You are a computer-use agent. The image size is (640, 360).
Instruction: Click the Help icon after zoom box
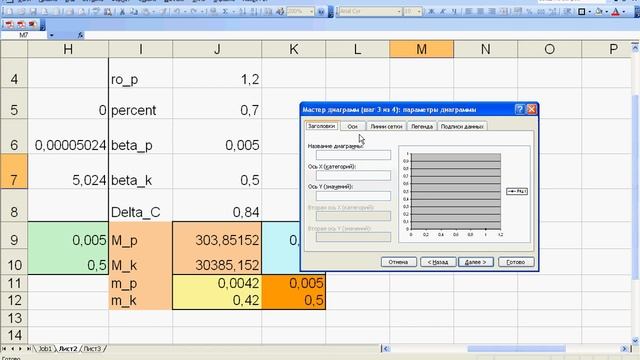[x=321, y=12]
